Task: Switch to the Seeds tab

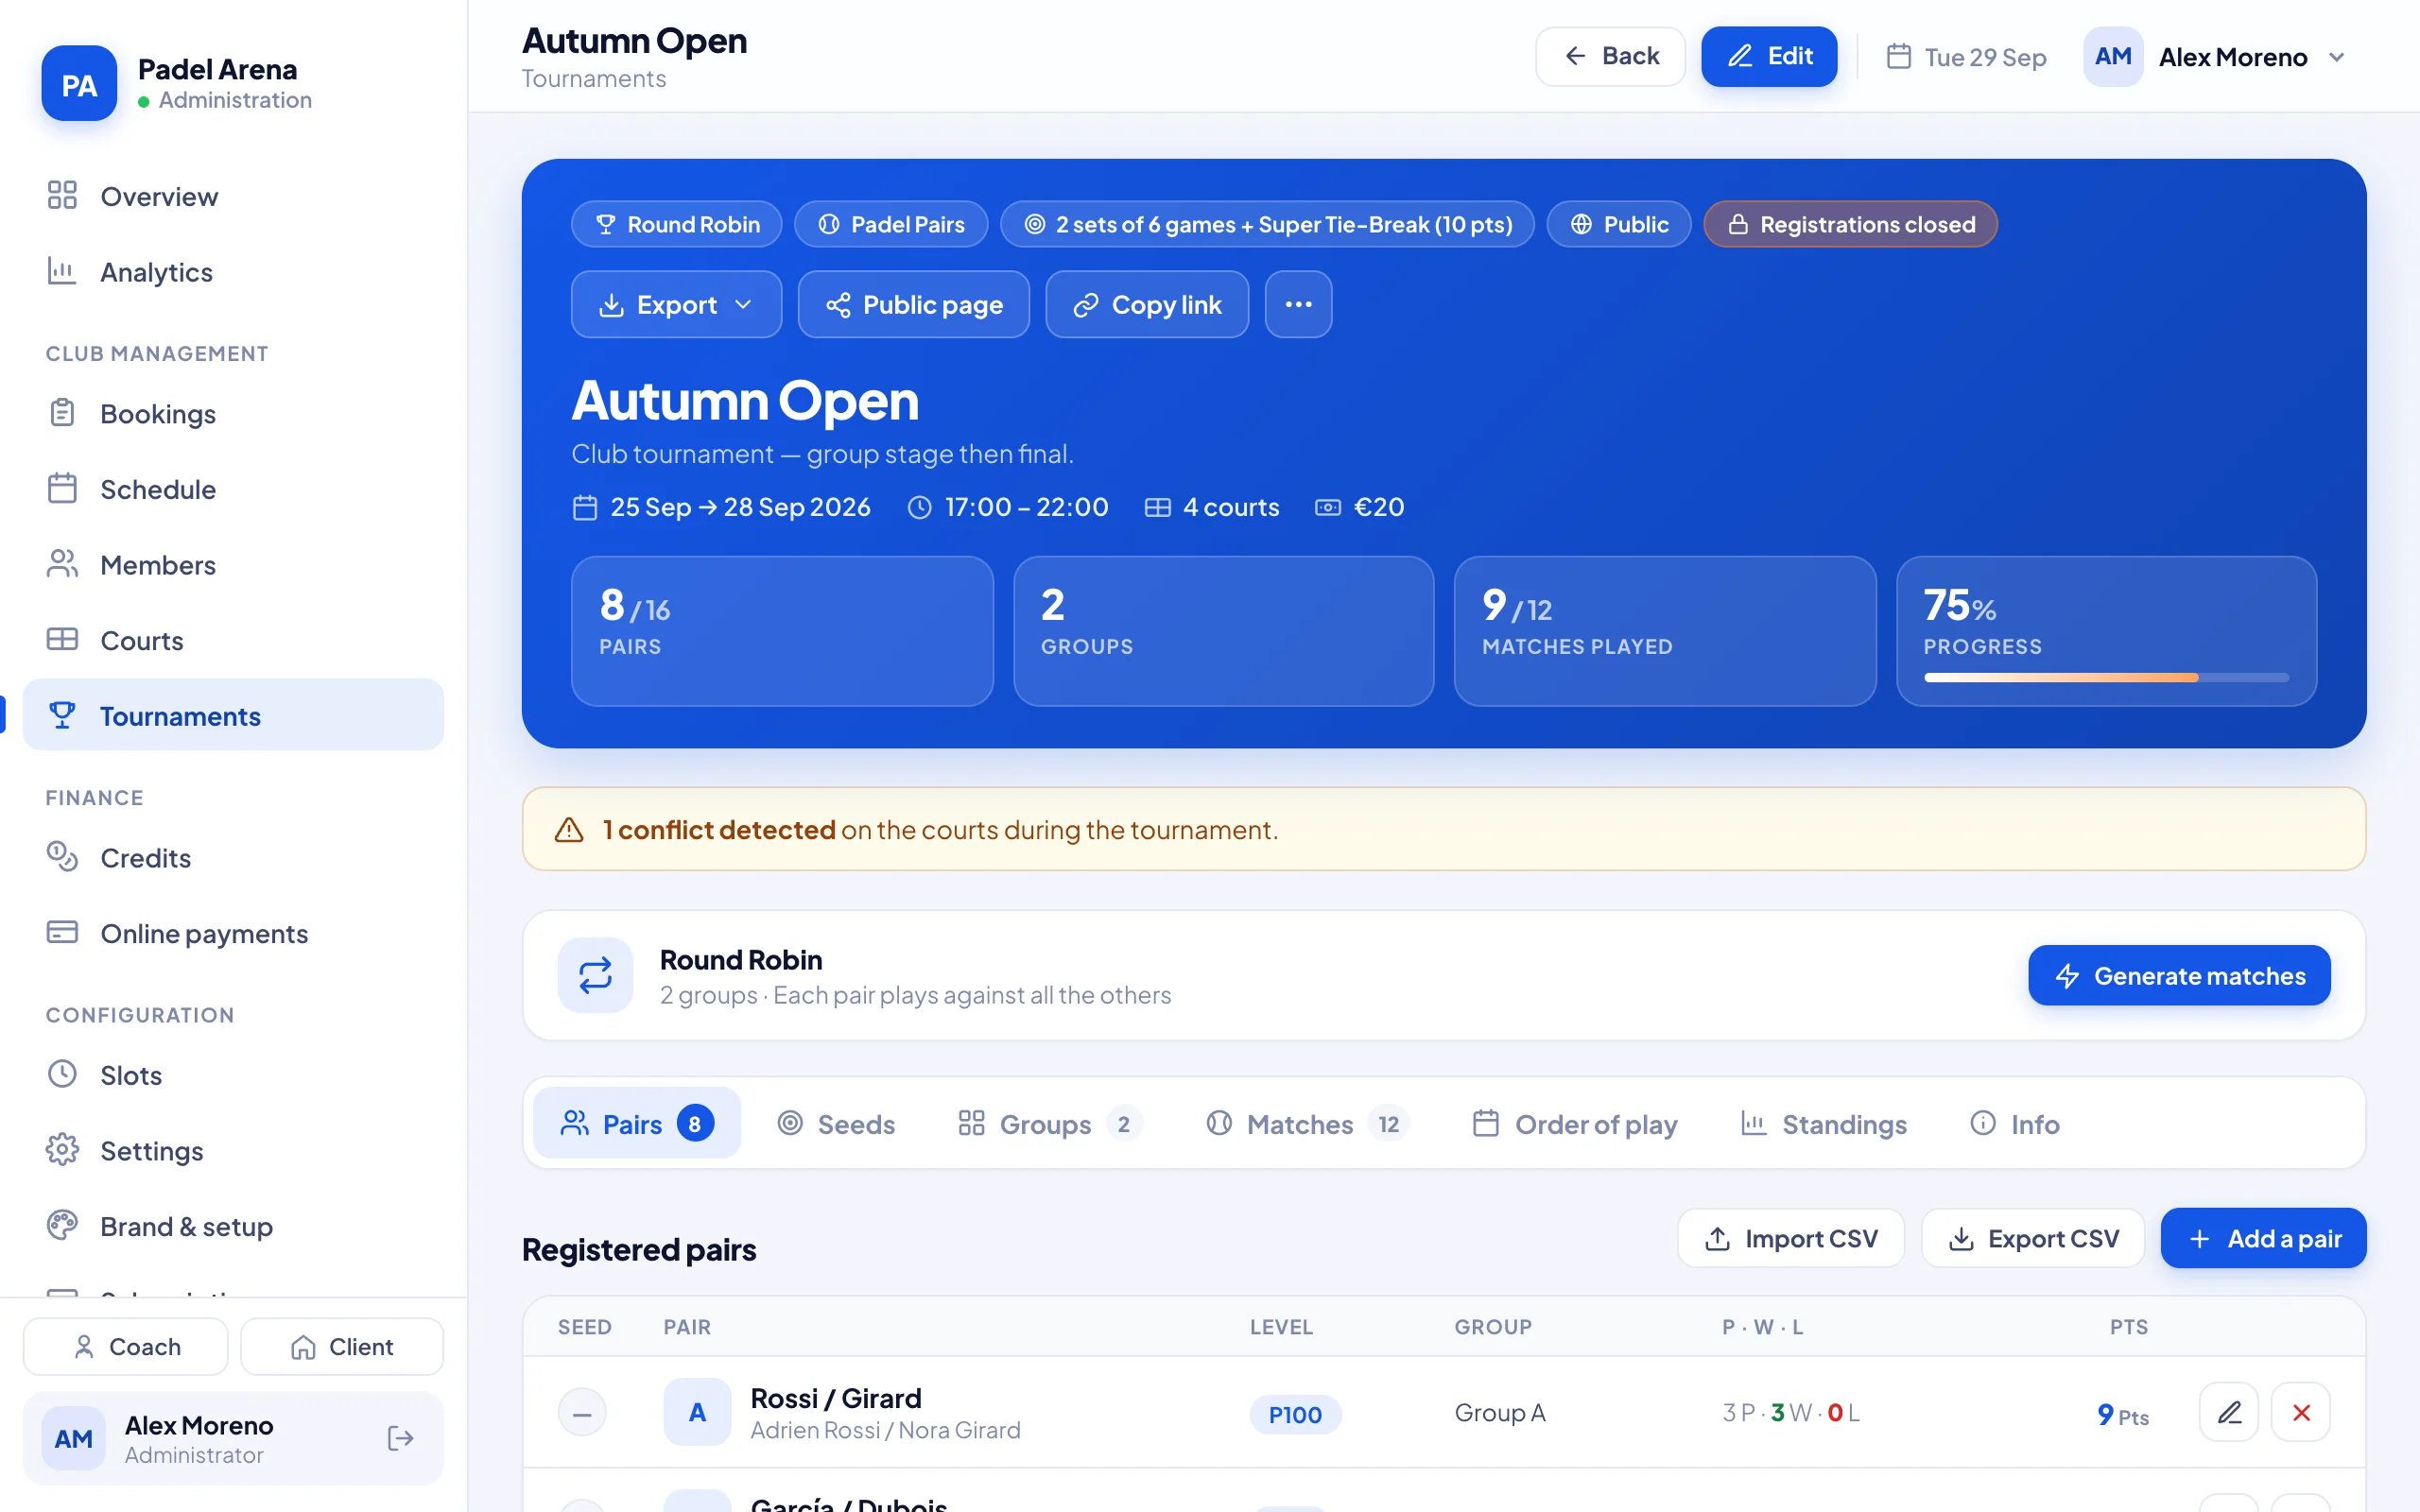Action: click(836, 1124)
